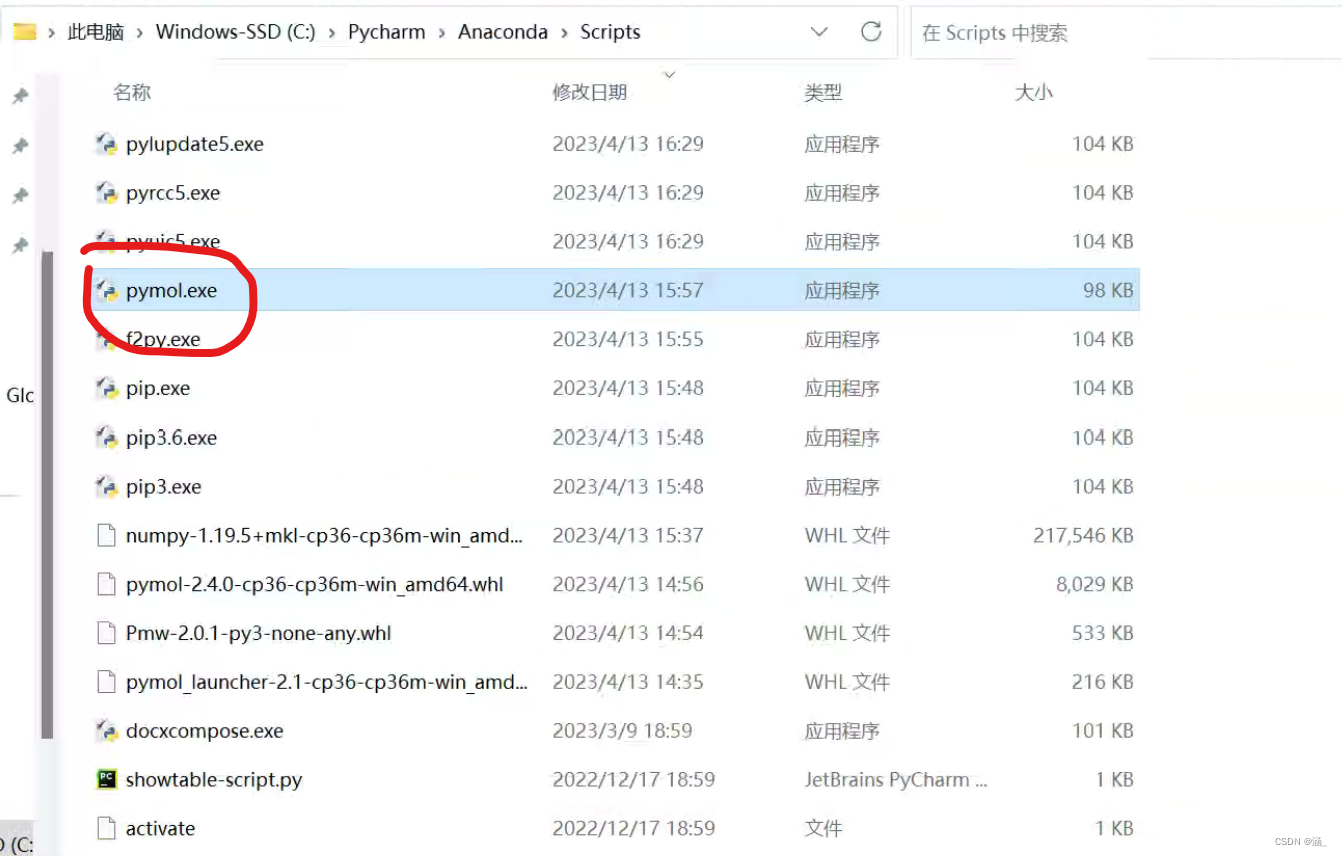Select the pip3.6.exe file name
This screenshot has height=856, width=1342.
[171, 438]
